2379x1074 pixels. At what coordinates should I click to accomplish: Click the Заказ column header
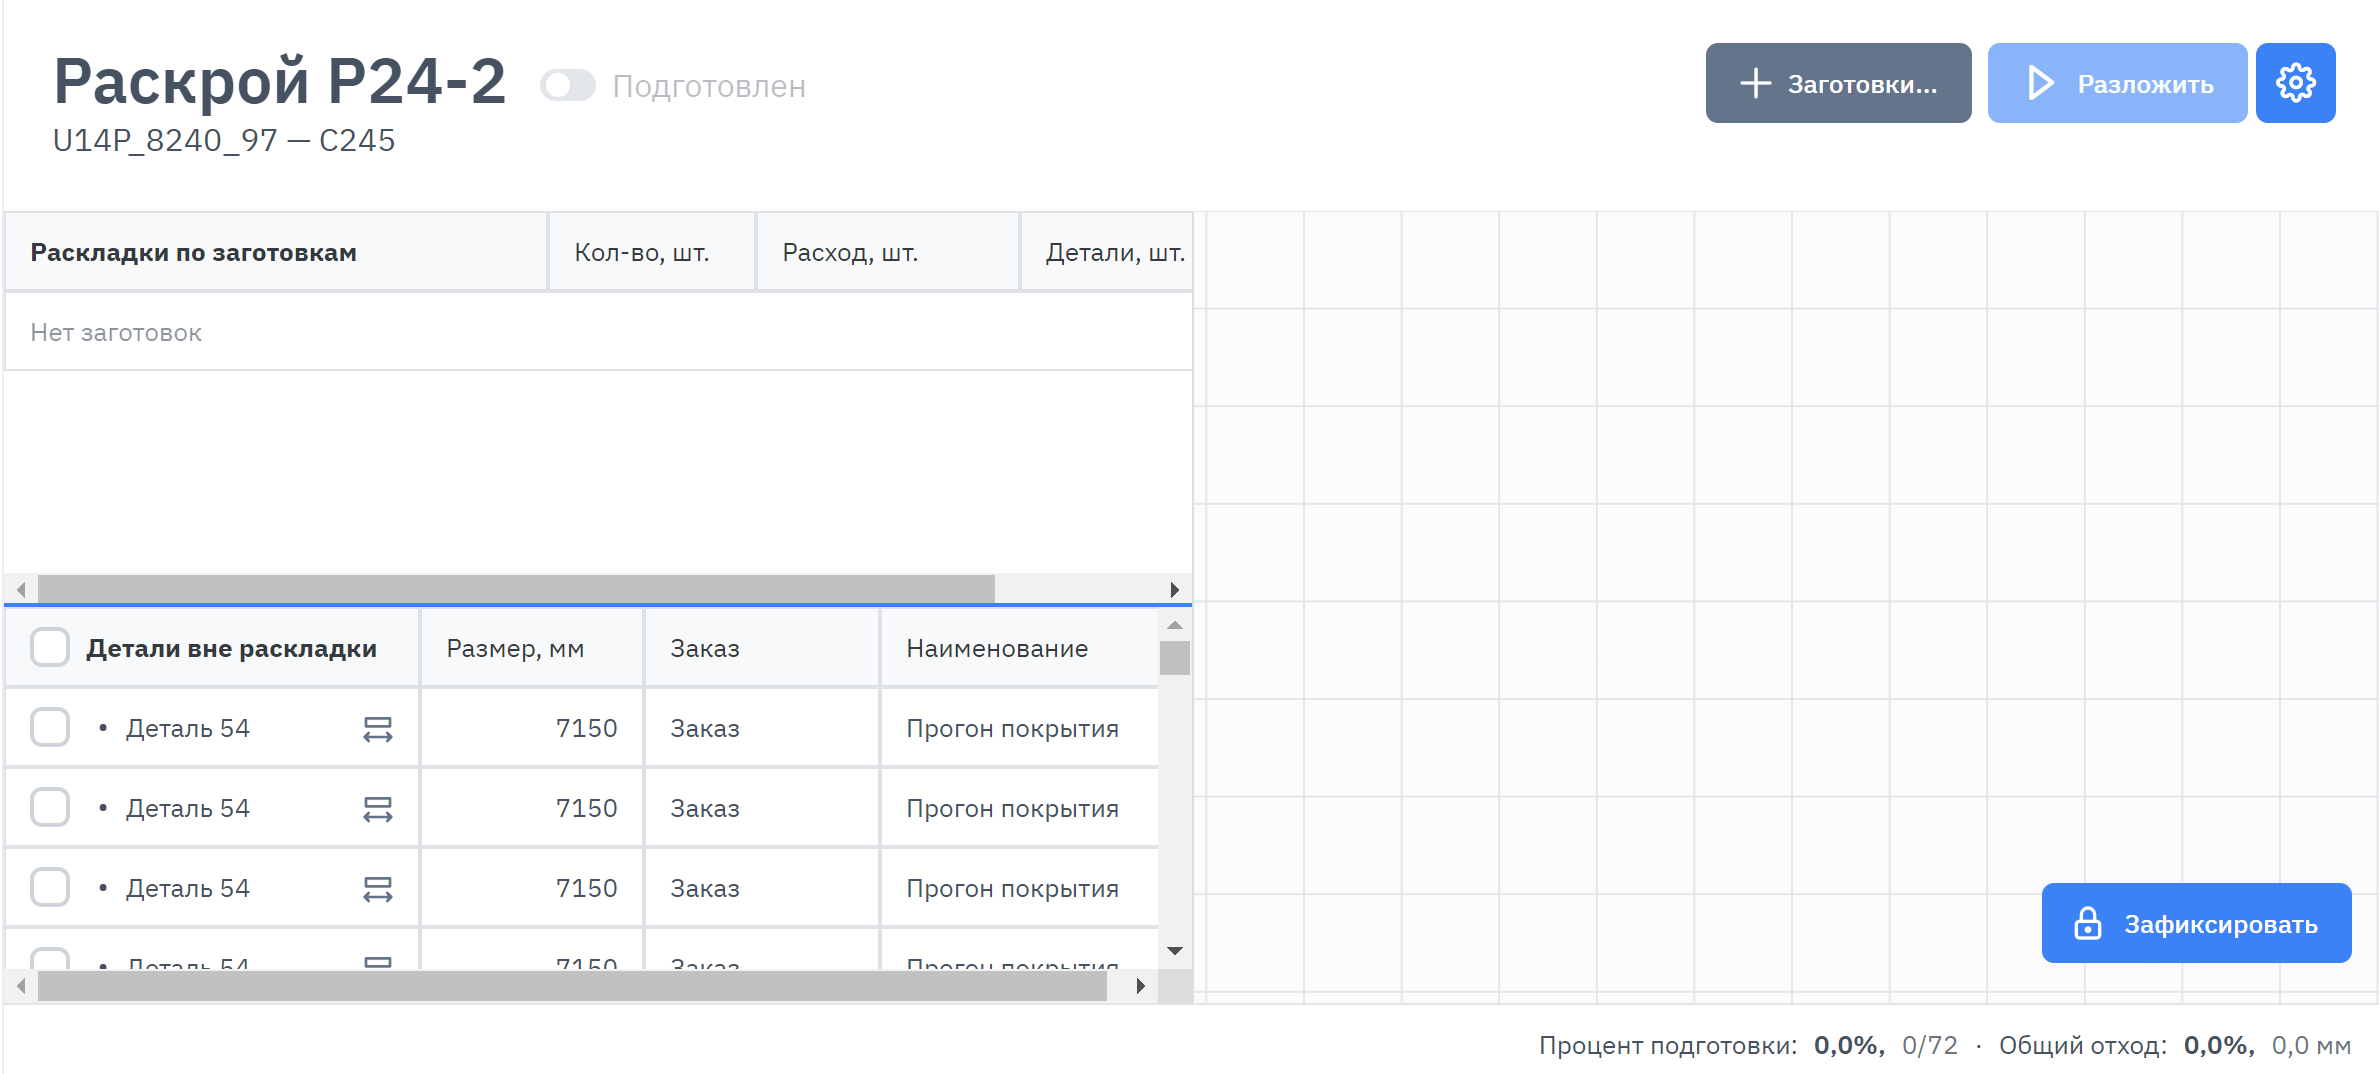tap(762, 648)
